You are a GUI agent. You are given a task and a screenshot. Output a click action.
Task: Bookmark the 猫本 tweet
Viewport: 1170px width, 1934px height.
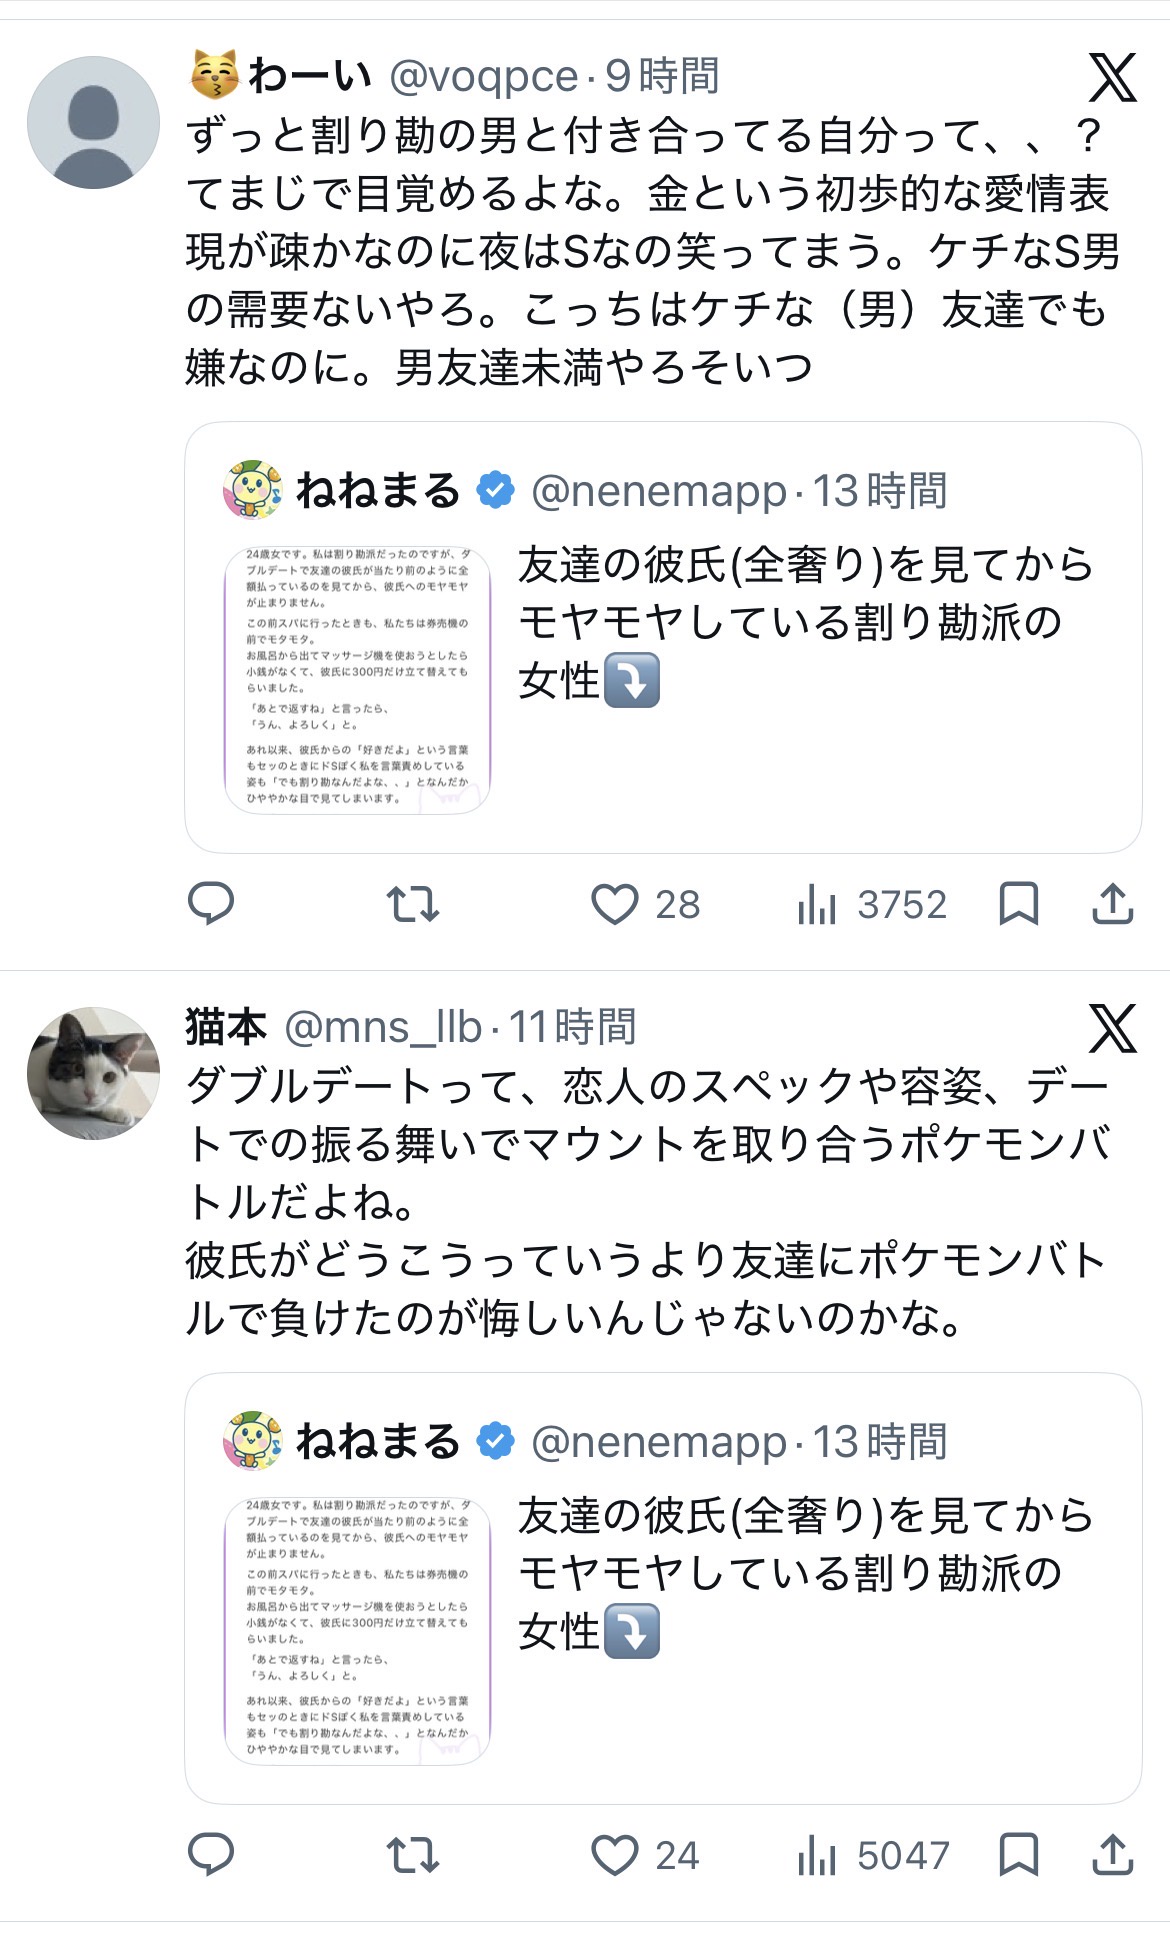[1019, 1855]
